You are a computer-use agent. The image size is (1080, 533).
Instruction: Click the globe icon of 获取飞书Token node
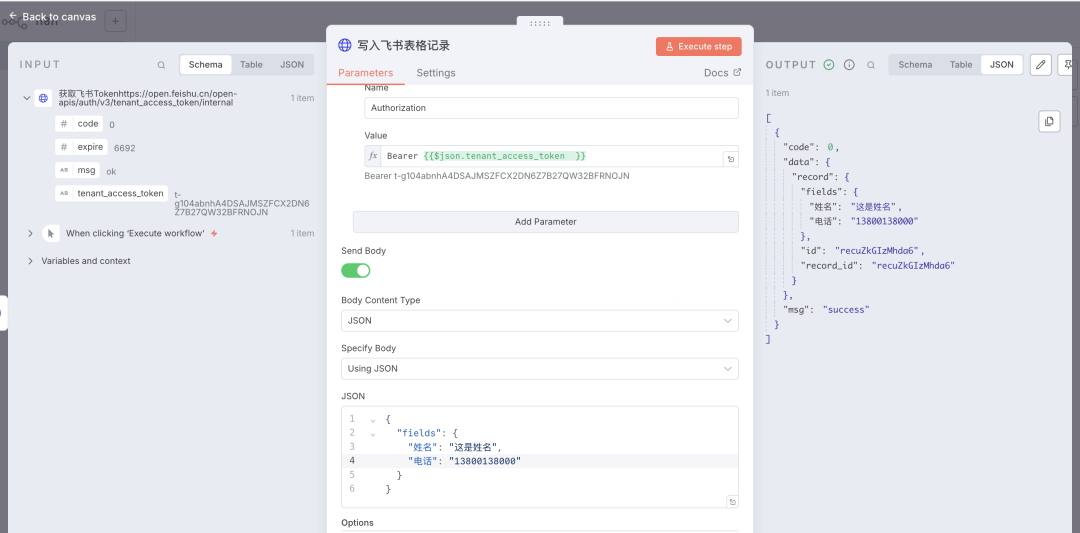pos(43,98)
